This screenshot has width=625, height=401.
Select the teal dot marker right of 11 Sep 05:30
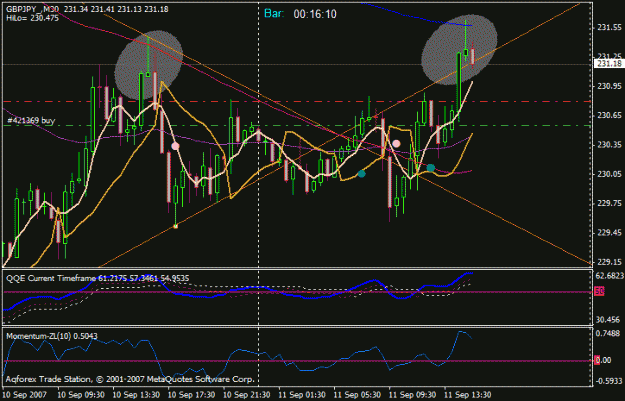pyautogui.click(x=362, y=174)
